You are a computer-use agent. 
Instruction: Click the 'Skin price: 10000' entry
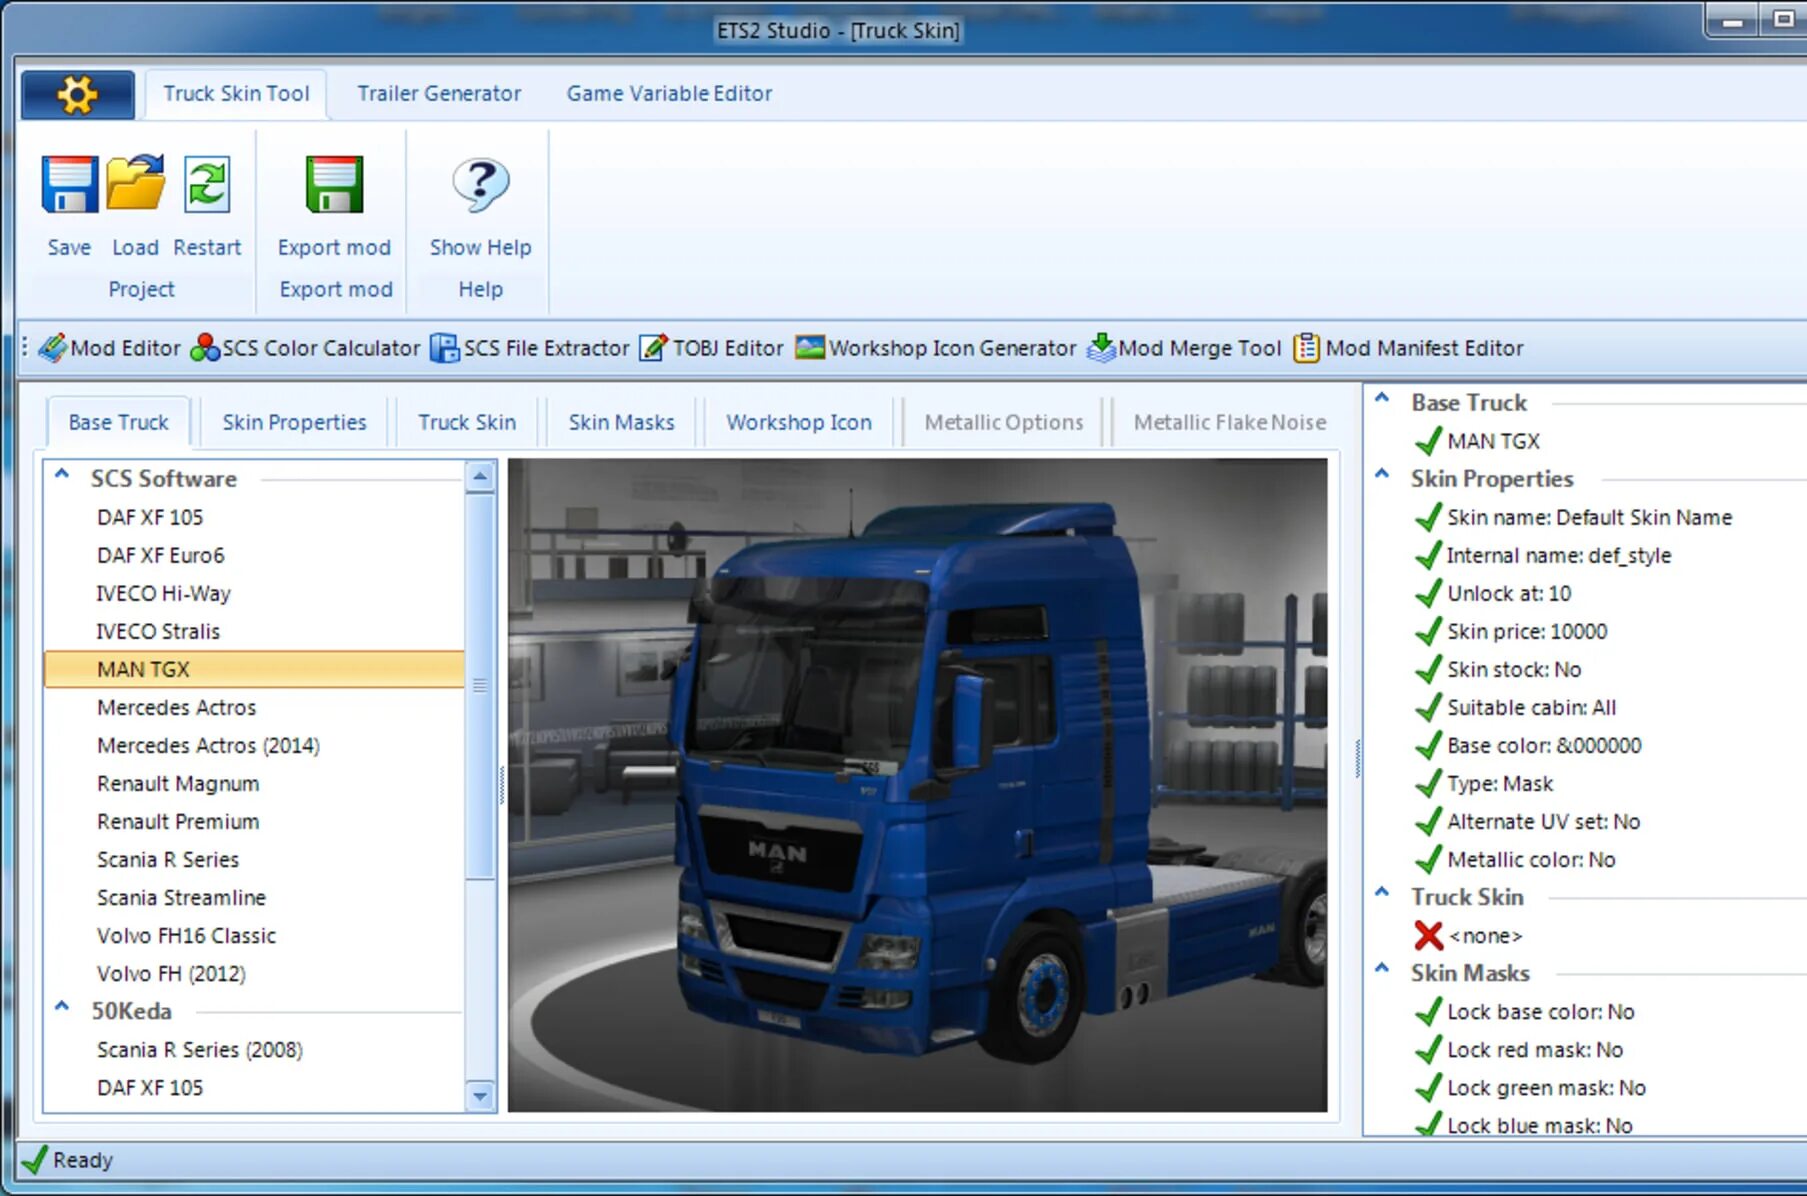(x=1527, y=631)
